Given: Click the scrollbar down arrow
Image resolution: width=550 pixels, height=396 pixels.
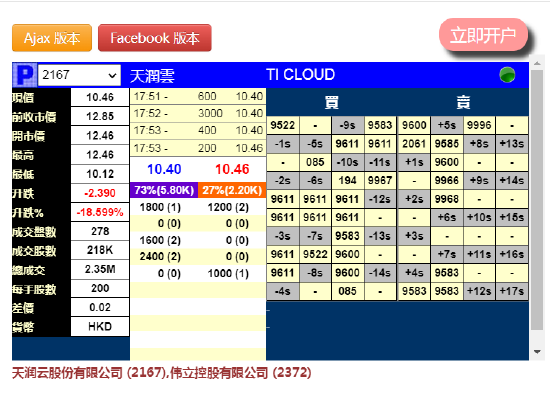Looking at the screenshot, I should (537, 351).
